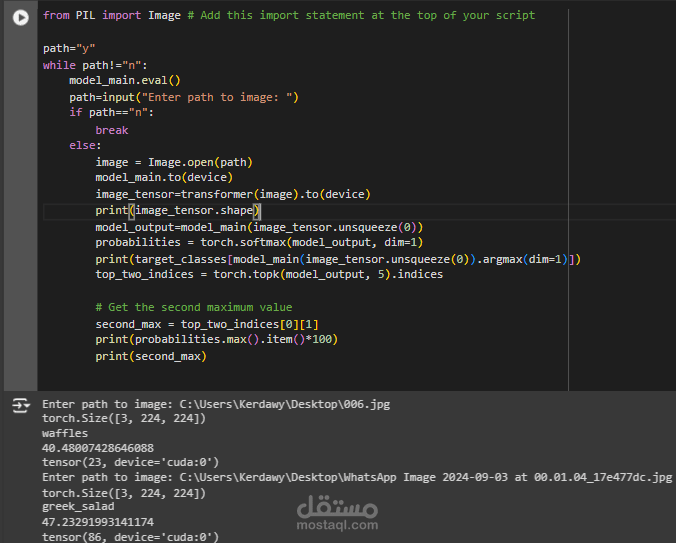The height and width of the screenshot is (543, 676).
Task: Click the print(second_max) line
Action: point(151,356)
